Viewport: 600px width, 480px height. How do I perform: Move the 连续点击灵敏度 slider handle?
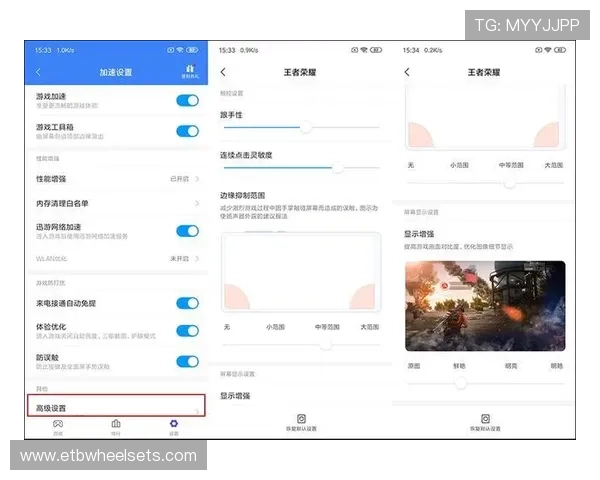[x=338, y=167]
